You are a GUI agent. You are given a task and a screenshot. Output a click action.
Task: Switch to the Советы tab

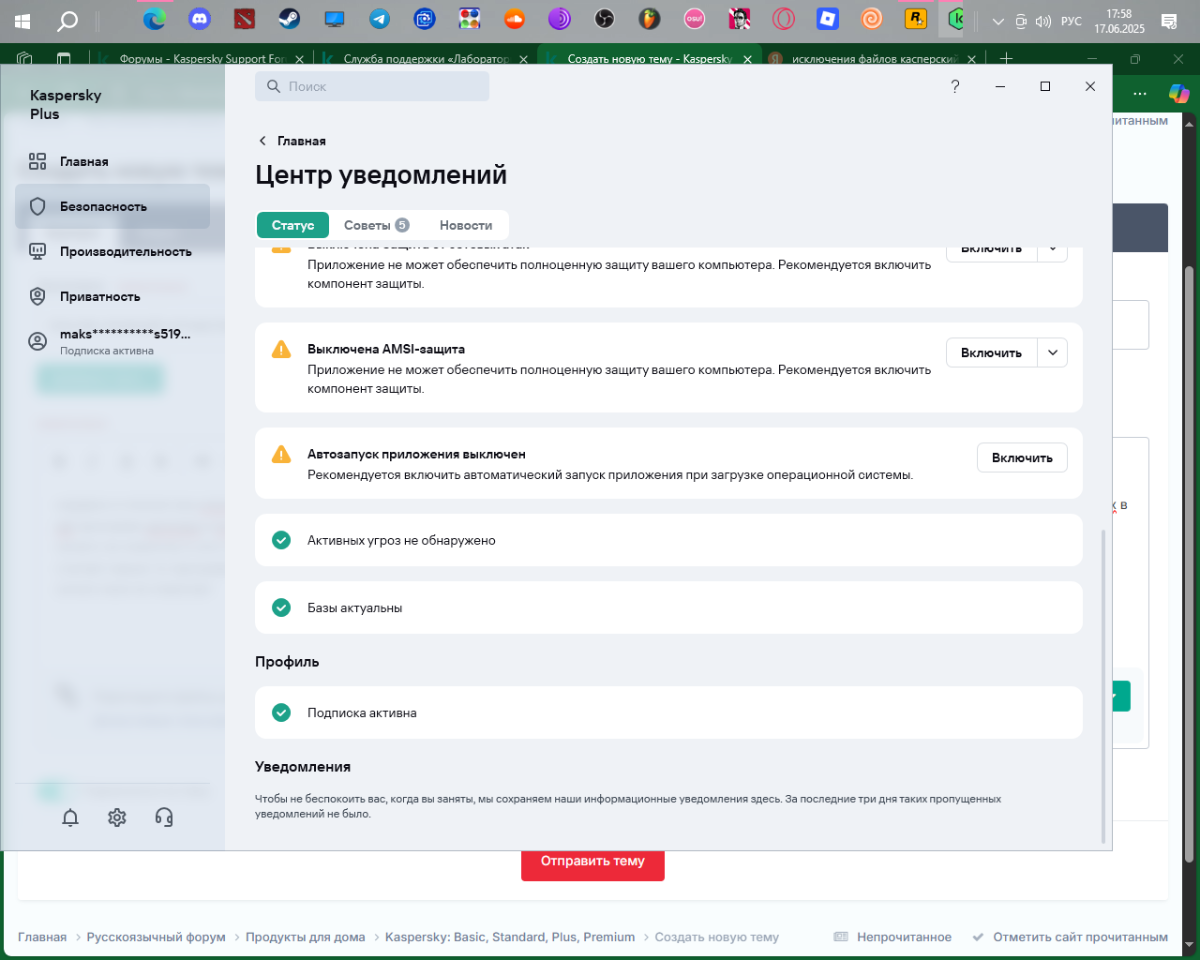[x=376, y=225]
